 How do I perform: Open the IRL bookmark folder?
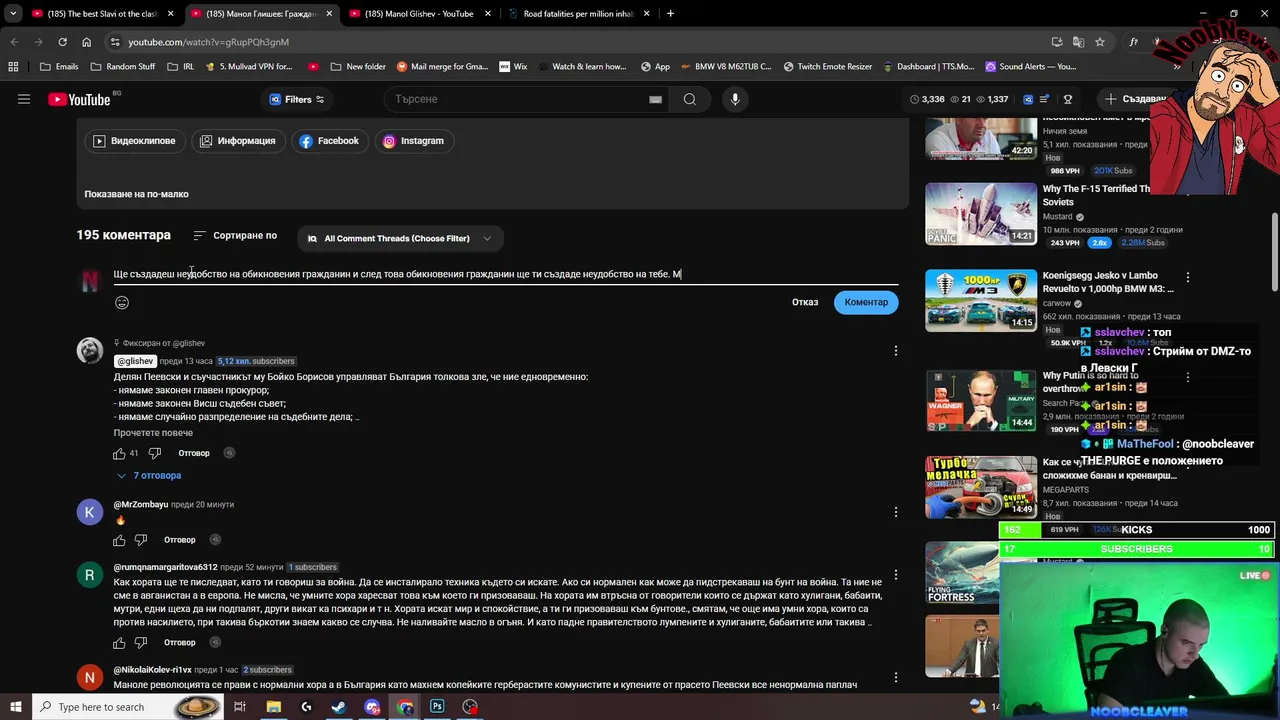coord(181,67)
